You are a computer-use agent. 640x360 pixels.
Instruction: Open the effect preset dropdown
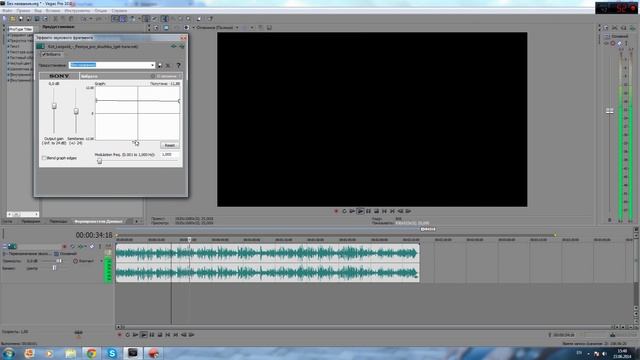[x=152, y=65]
